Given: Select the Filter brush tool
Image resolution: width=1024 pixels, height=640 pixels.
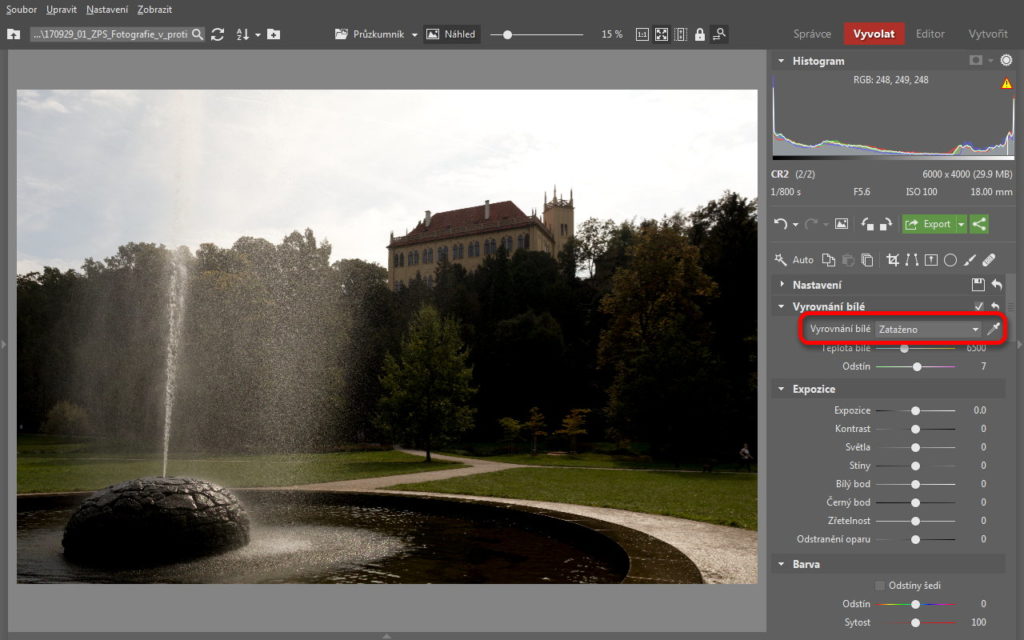Looking at the screenshot, I should click(970, 260).
